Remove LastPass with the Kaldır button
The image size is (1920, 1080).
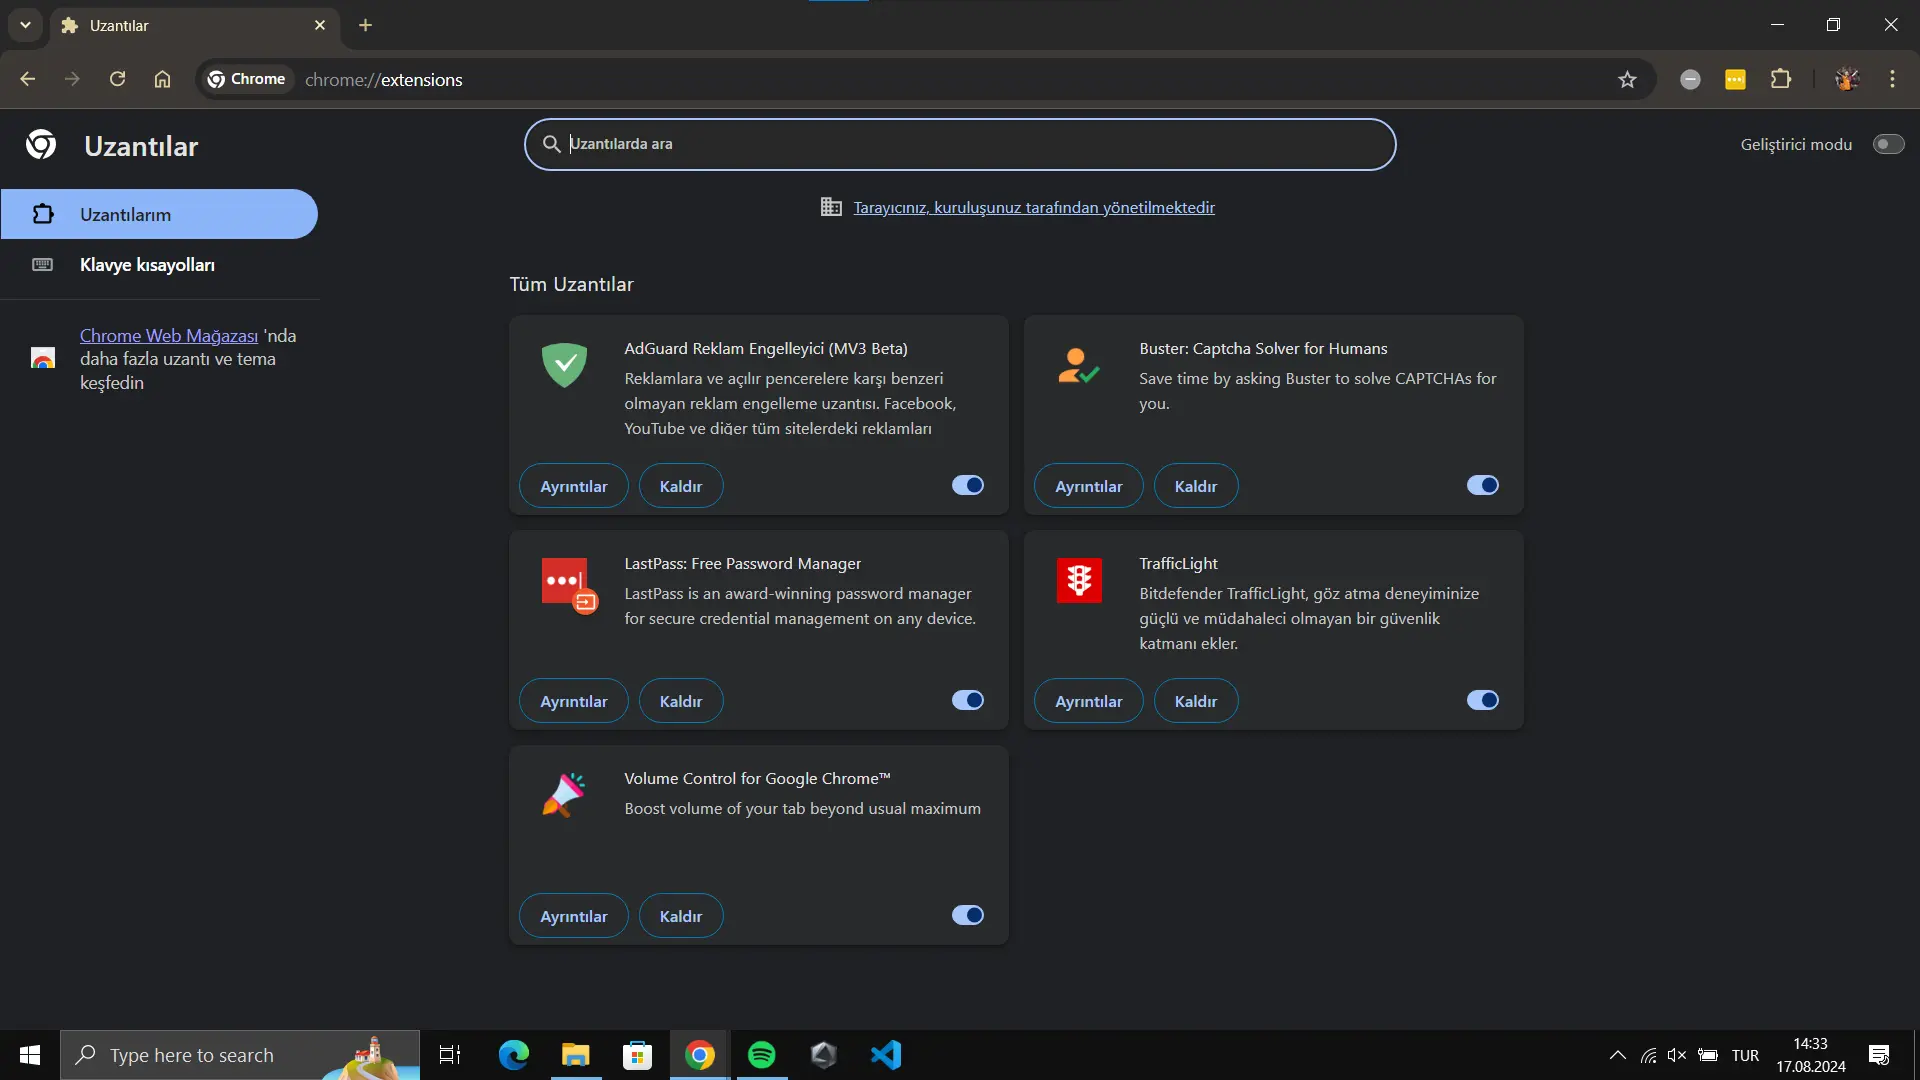[681, 701]
